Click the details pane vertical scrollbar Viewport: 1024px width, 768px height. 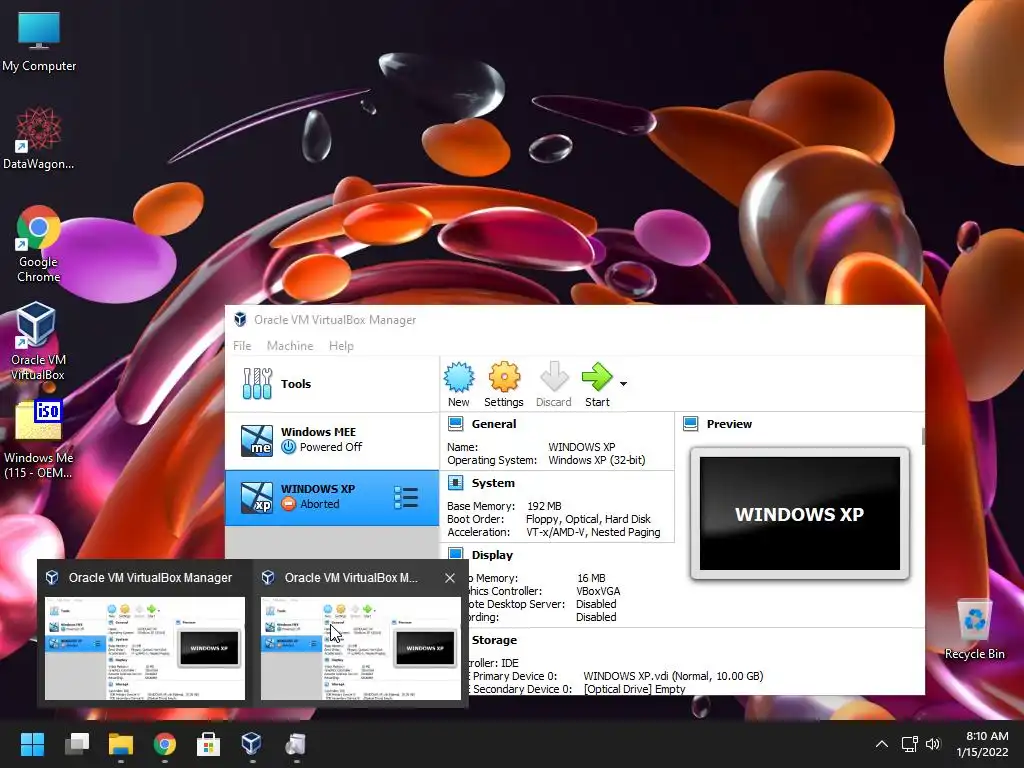923,436
